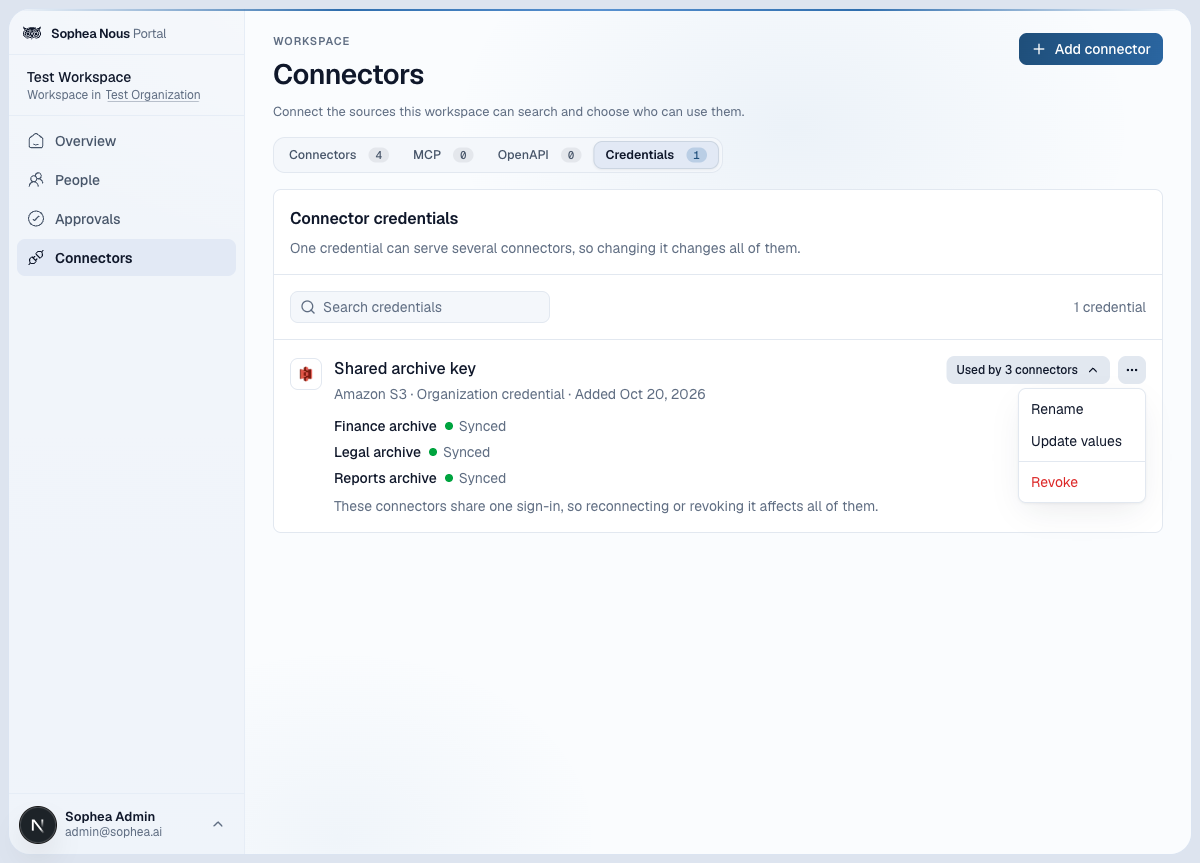This screenshot has height=863, width=1200.
Task: Switch to the Connectors tab
Action: pos(338,155)
